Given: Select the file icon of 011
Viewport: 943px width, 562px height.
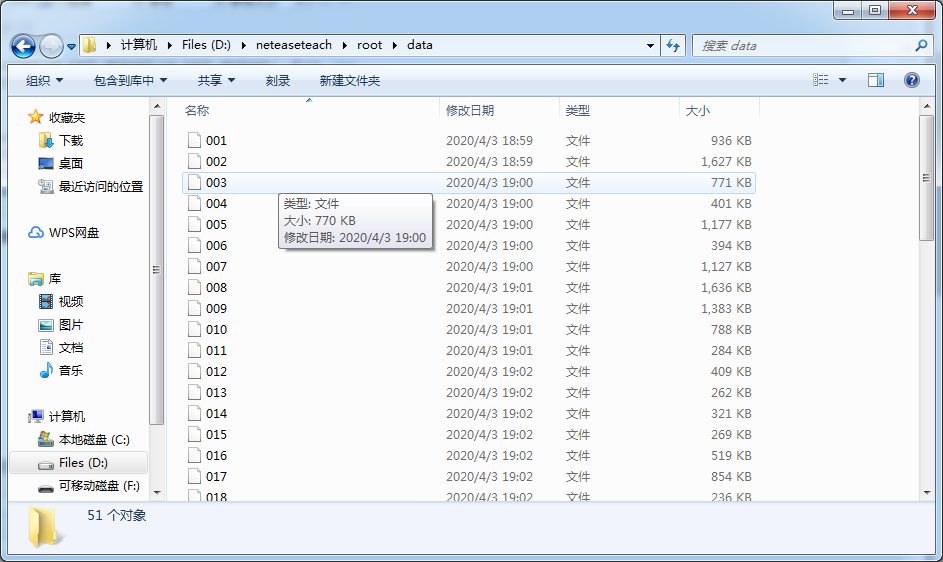Looking at the screenshot, I should click(x=194, y=350).
